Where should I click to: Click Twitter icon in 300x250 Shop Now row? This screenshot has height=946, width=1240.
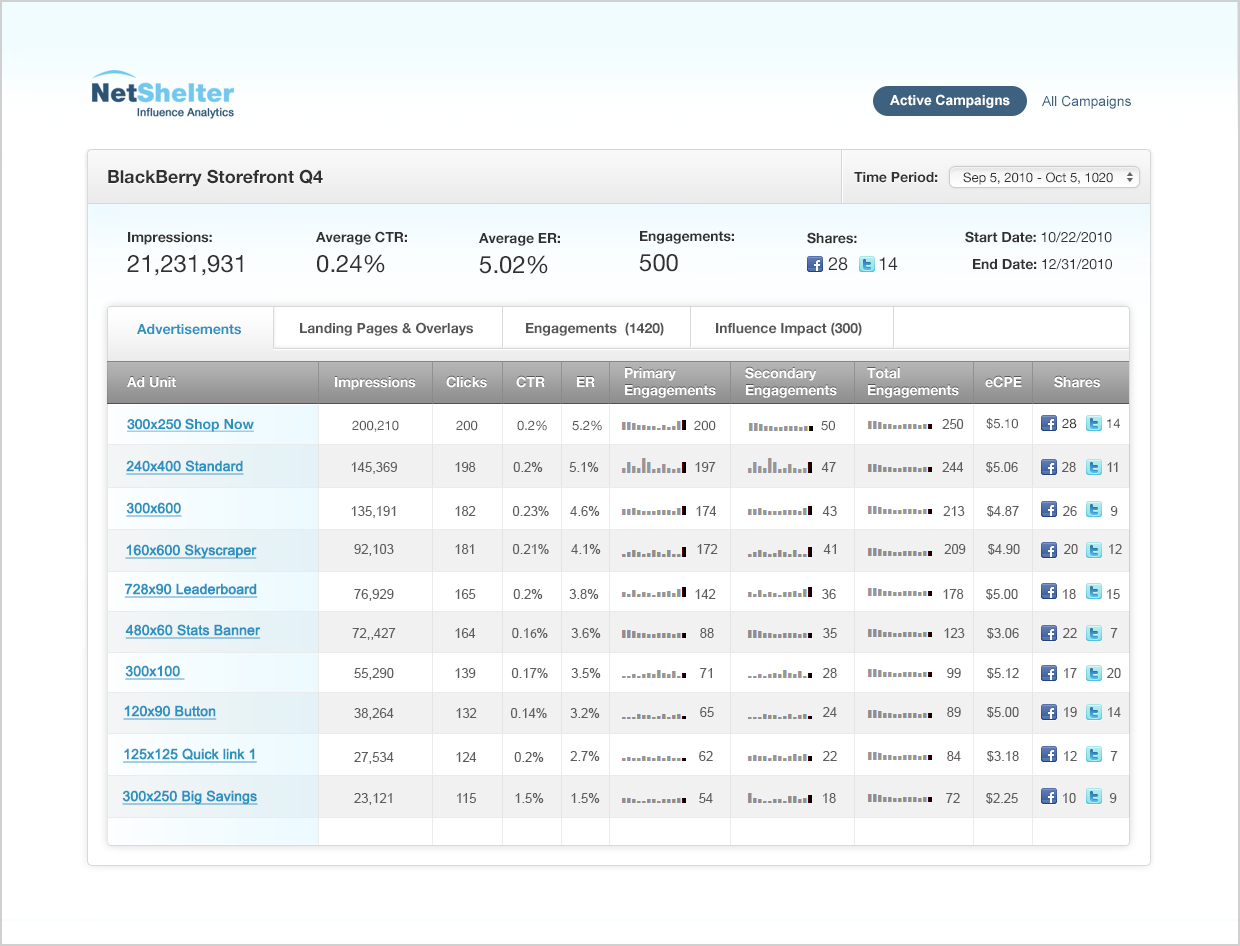click(1094, 424)
